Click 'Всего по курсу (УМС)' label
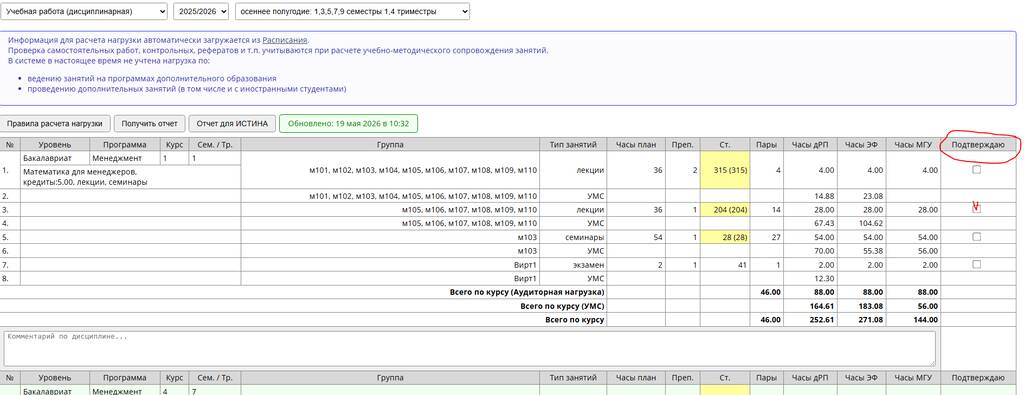The image size is (1024, 395). click(x=562, y=306)
